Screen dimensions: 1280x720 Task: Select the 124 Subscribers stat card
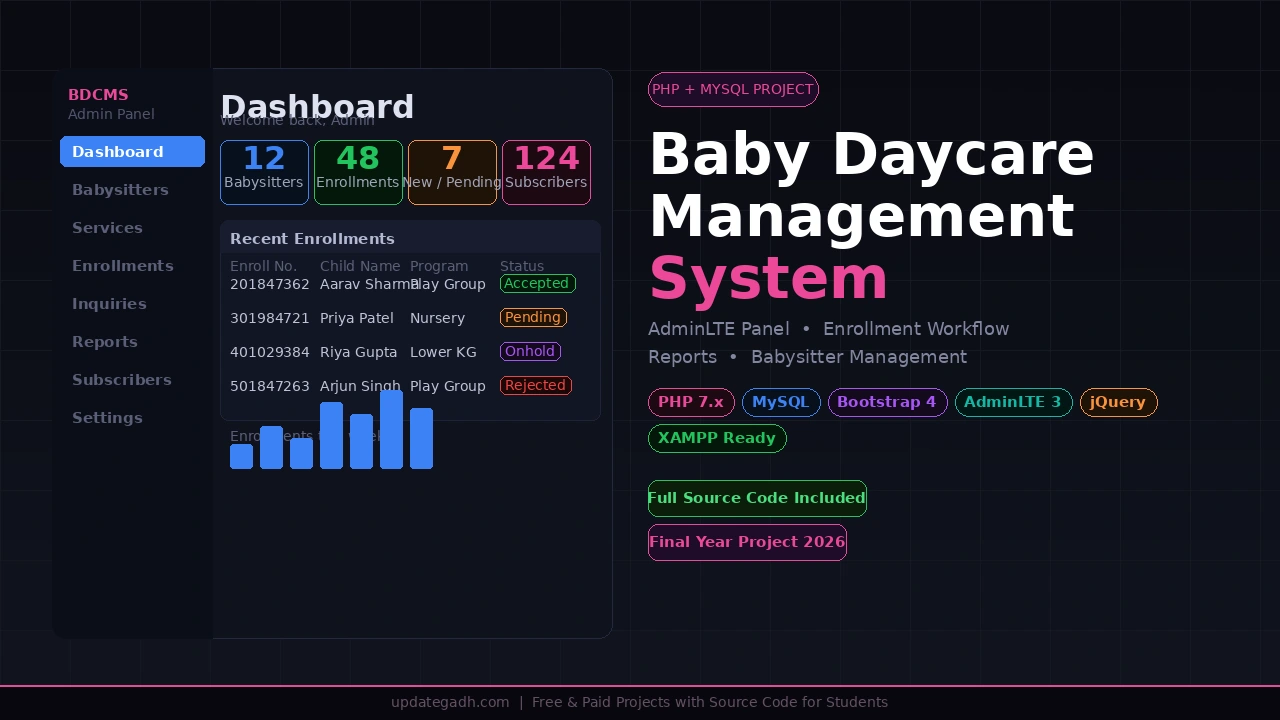(x=546, y=172)
